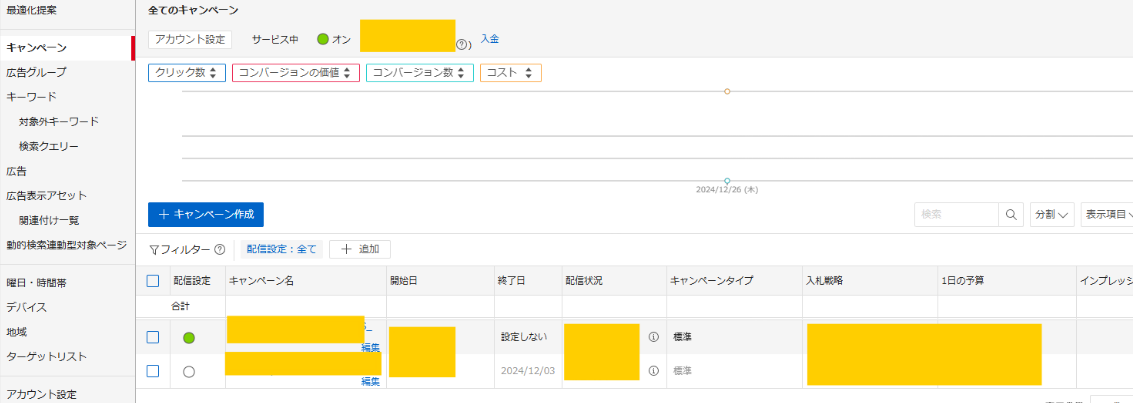Screen dimensions: 1133x403
Task: Click the キャンペーン作成 button
Action: 206,214
